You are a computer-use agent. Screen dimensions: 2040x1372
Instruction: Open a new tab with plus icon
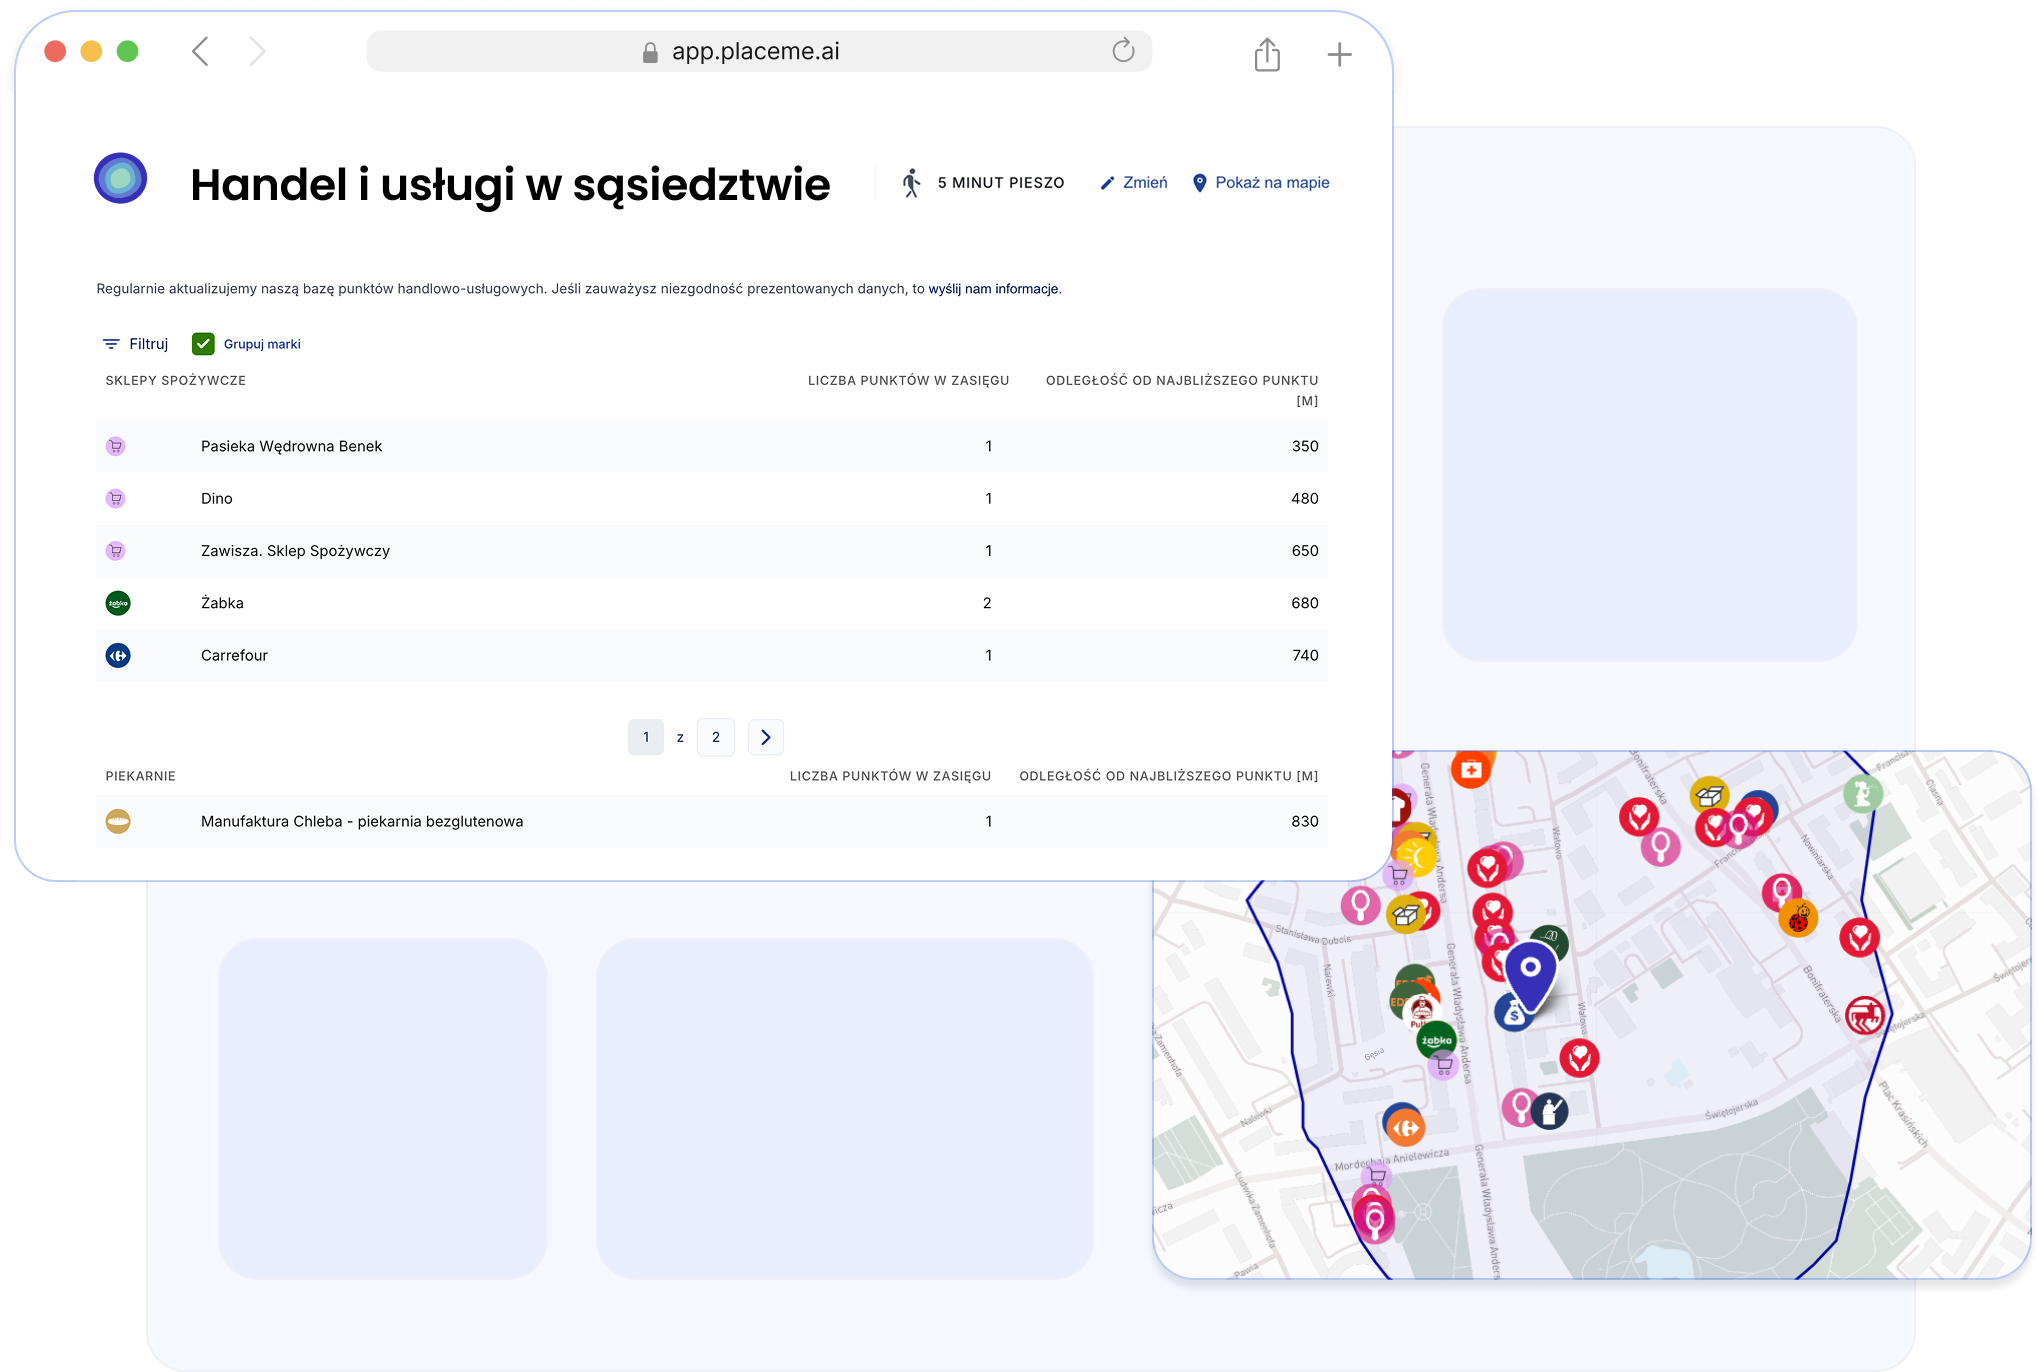coord(1339,54)
